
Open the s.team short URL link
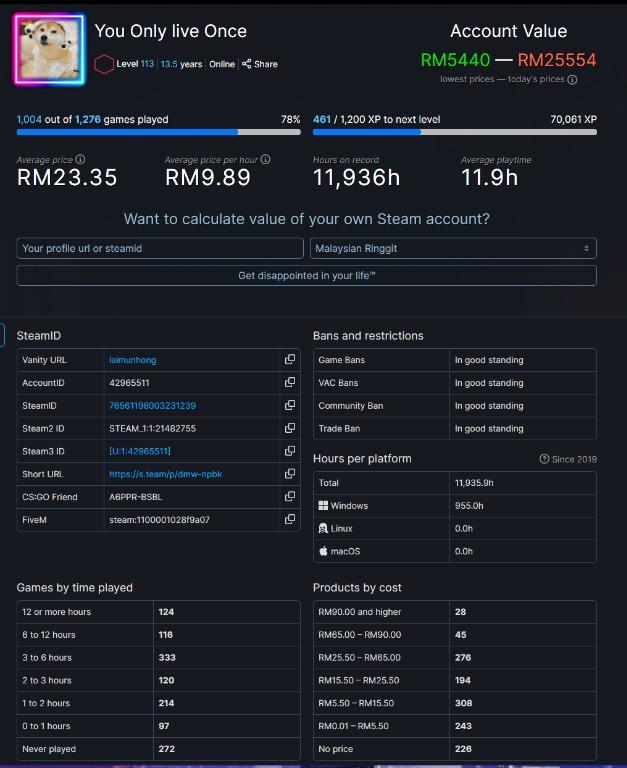tap(165, 474)
